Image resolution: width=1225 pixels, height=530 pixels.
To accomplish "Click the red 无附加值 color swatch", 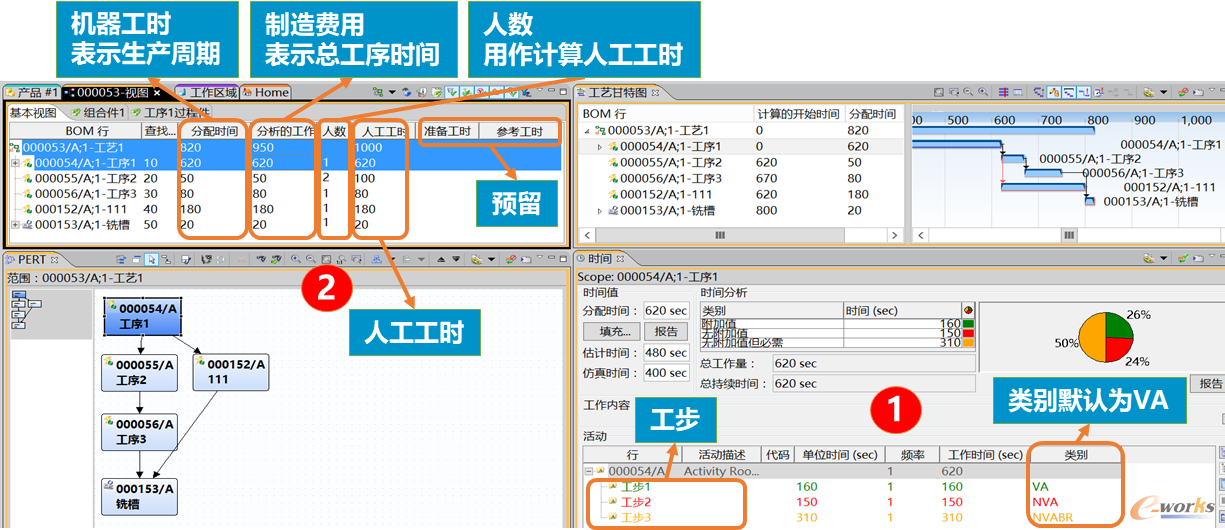I will pos(967,333).
